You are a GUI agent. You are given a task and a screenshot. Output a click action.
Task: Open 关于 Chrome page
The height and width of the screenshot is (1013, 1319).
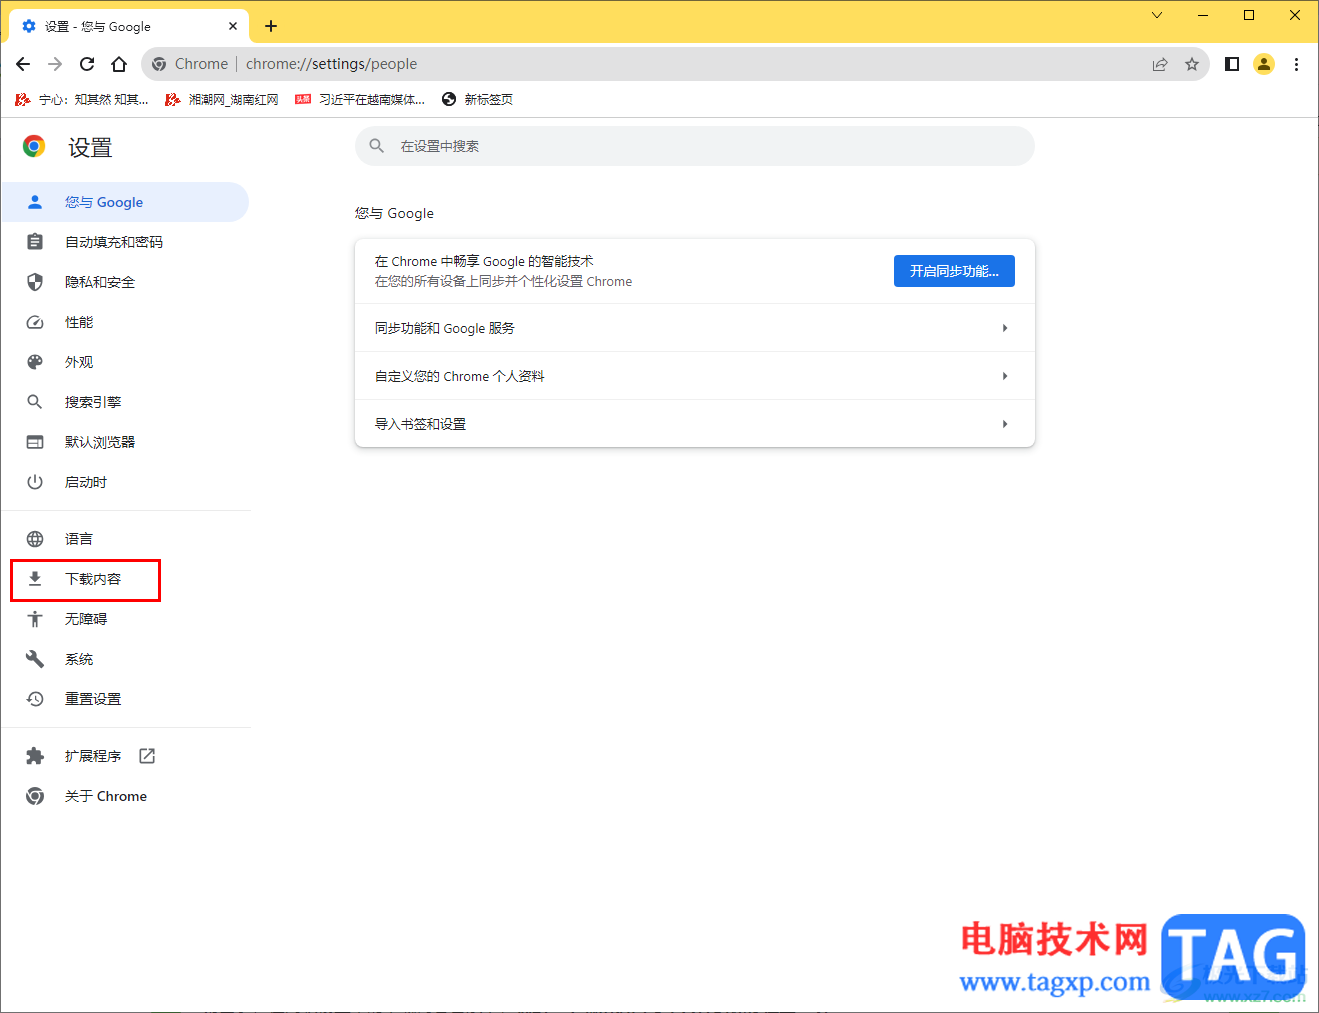tap(105, 795)
